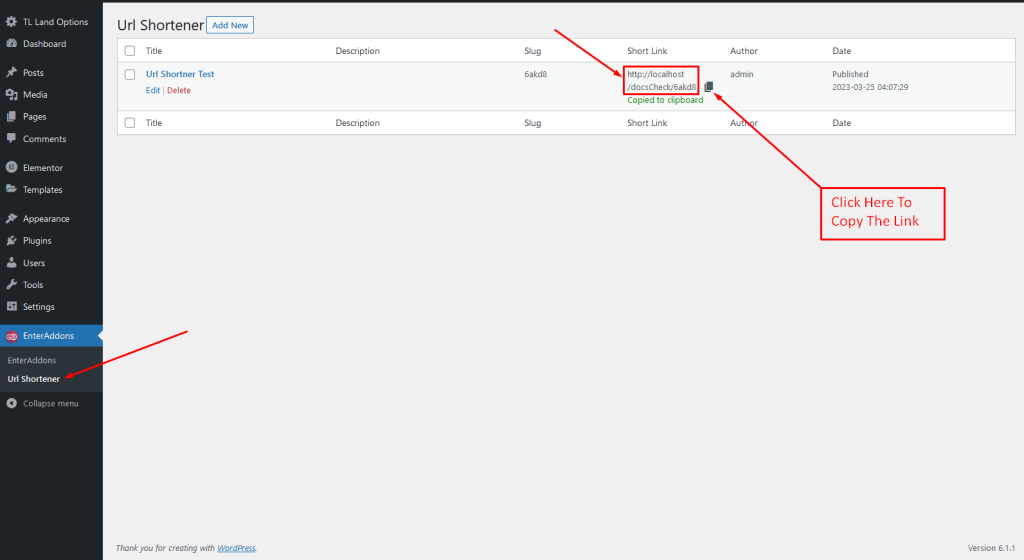Click the Short Link header in top row

tap(647, 51)
